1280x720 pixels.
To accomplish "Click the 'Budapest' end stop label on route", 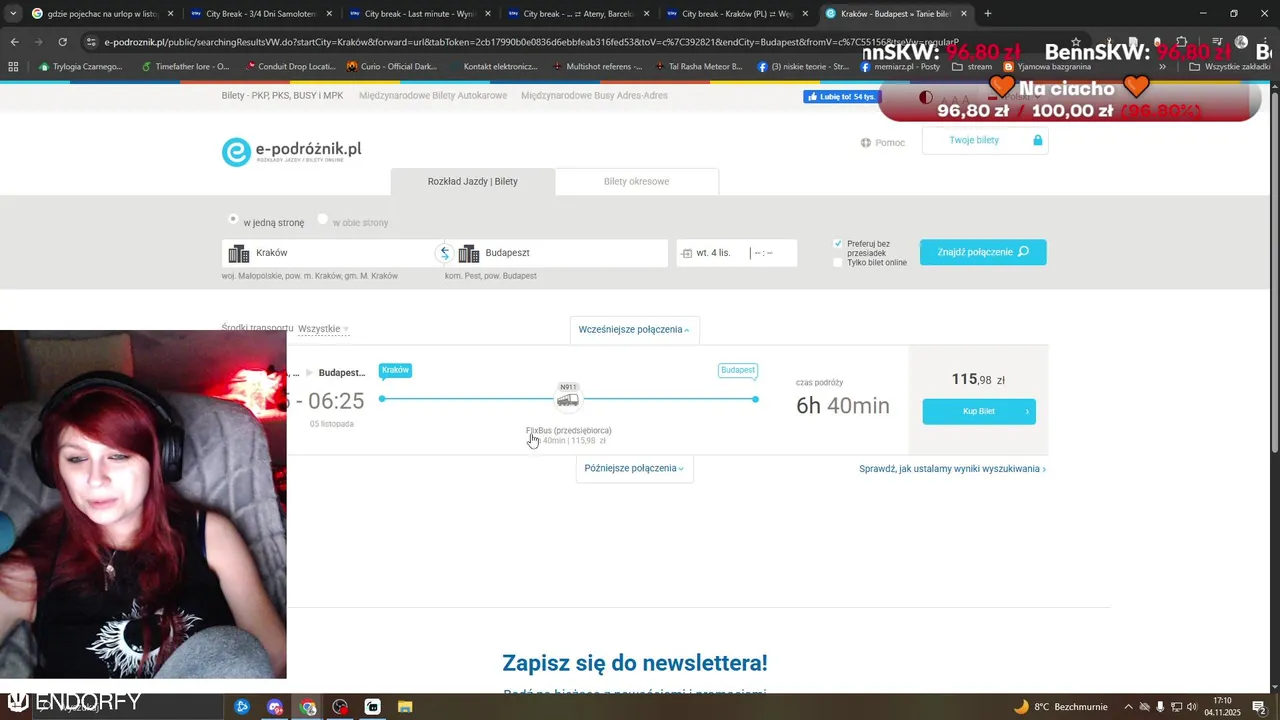I will point(738,370).
